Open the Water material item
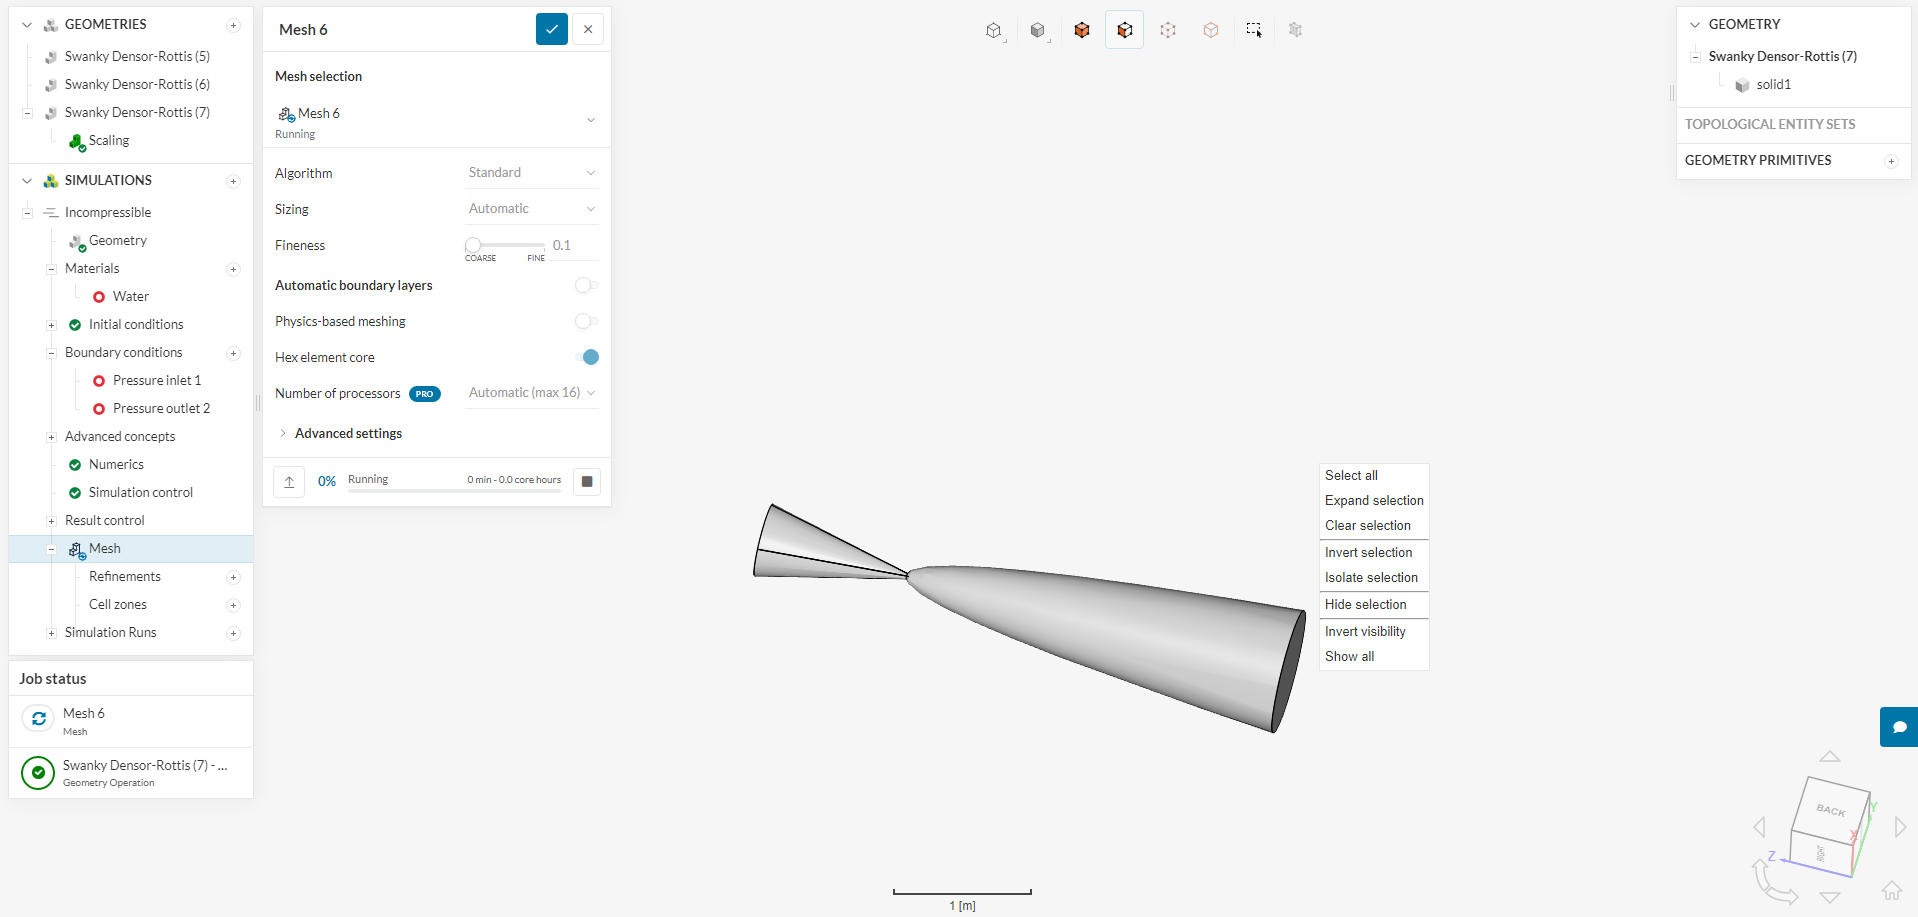Viewport: 1918px width, 917px height. [x=131, y=297]
